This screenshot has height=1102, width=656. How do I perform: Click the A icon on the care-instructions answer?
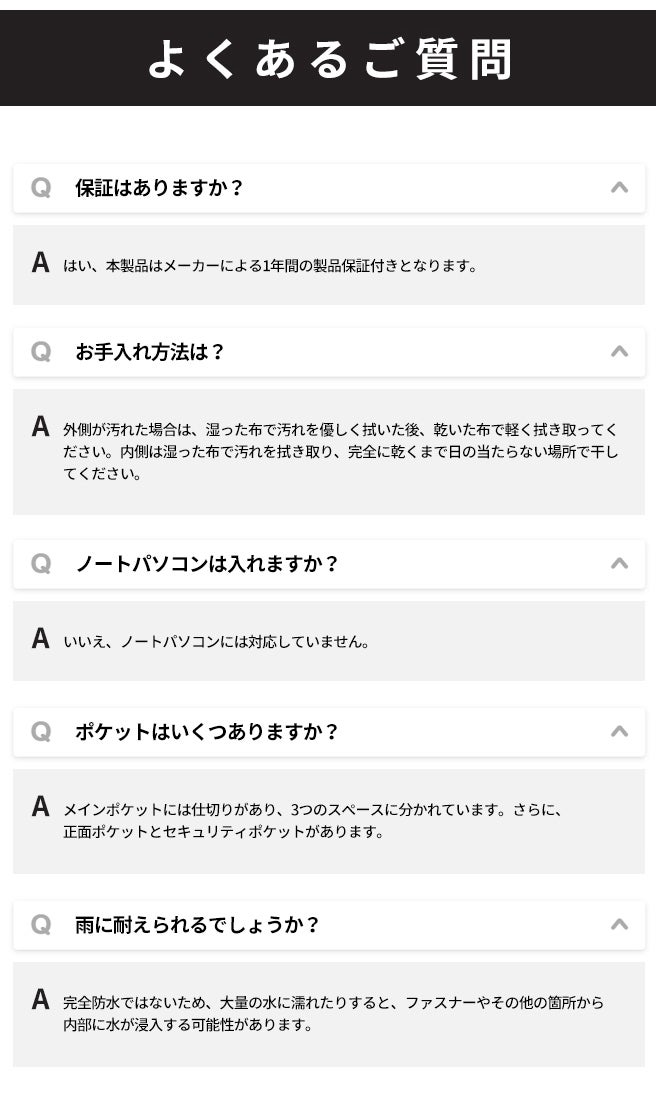tap(41, 427)
